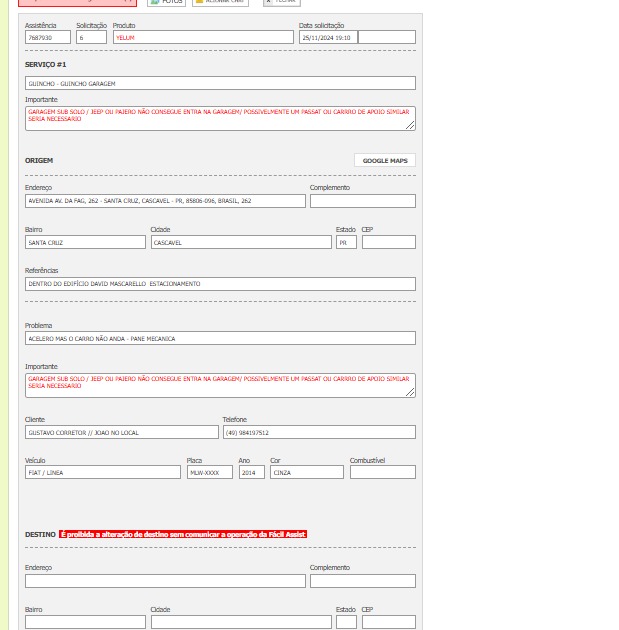Click the Importante text area under Serviço #1

coord(220,119)
